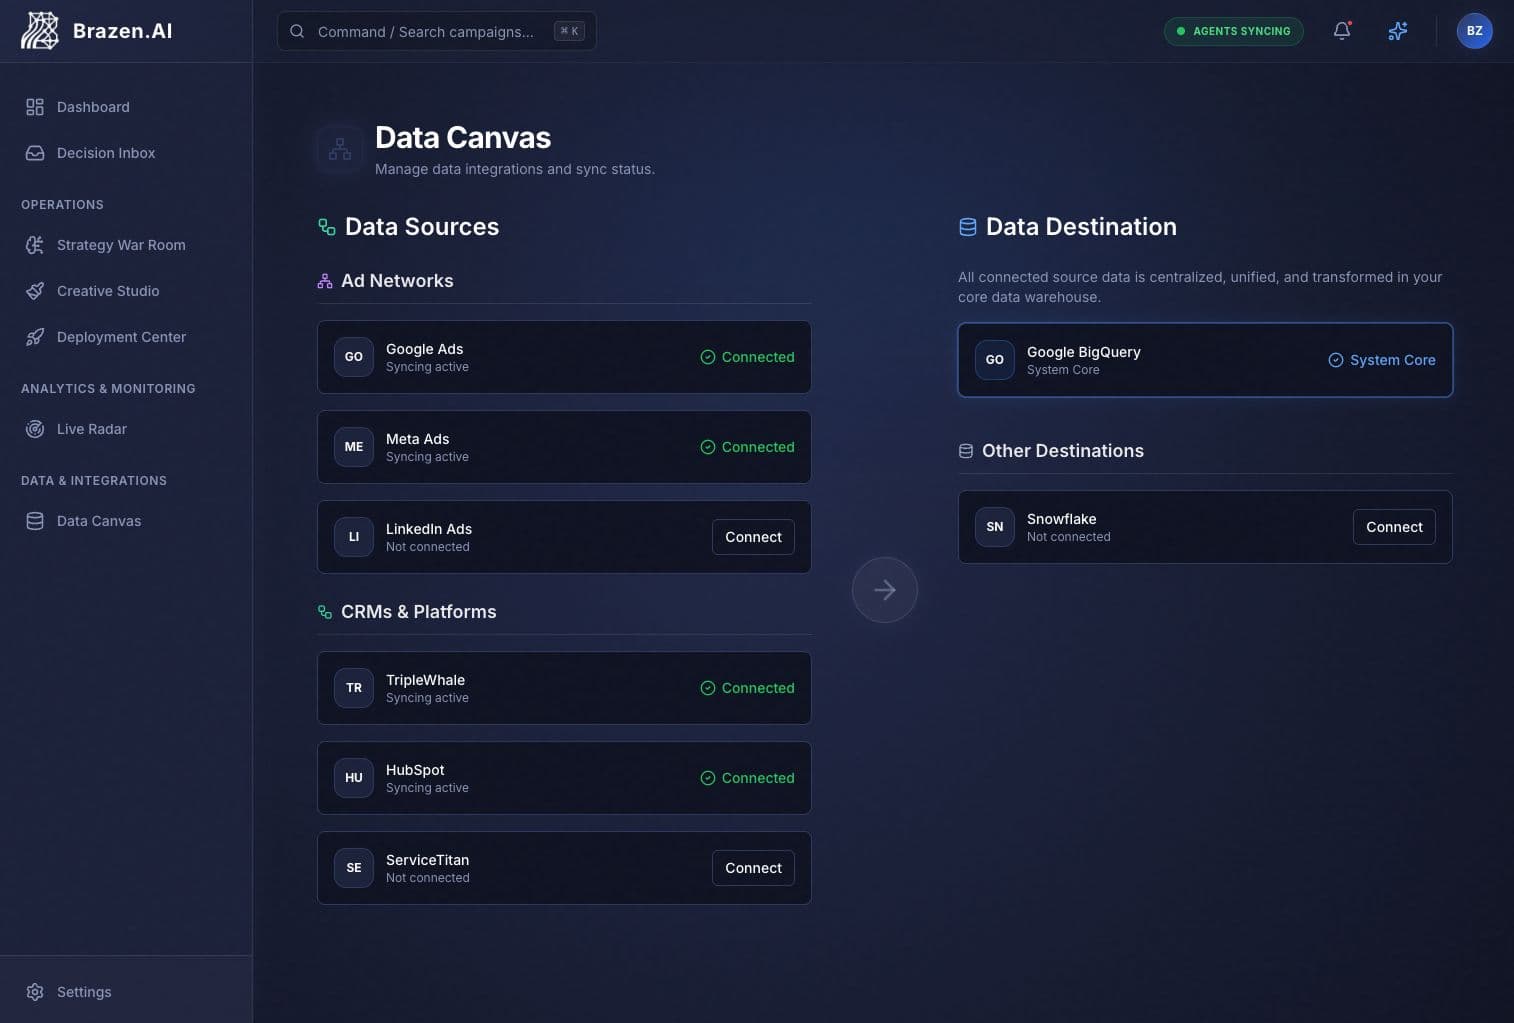The height and width of the screenshot is (1023, 1514).
Task: Click the Creative Studio brush icon
Action: point(35,291)
